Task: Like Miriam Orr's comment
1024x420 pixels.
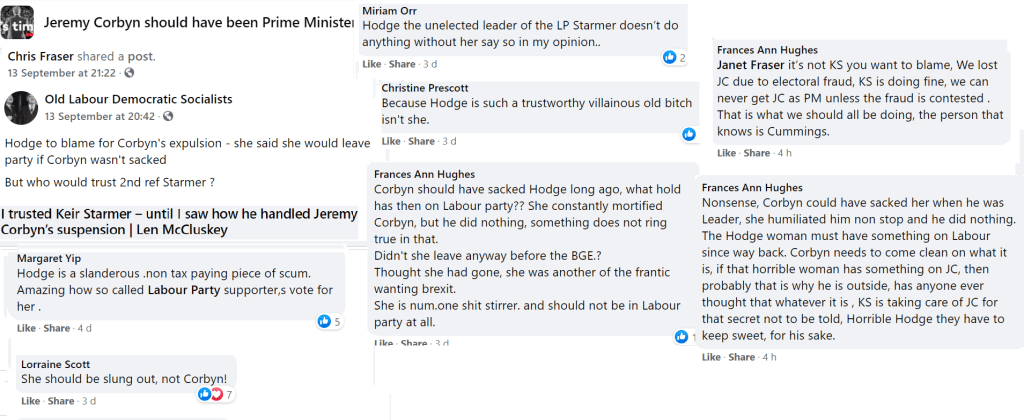Action: 370,64
